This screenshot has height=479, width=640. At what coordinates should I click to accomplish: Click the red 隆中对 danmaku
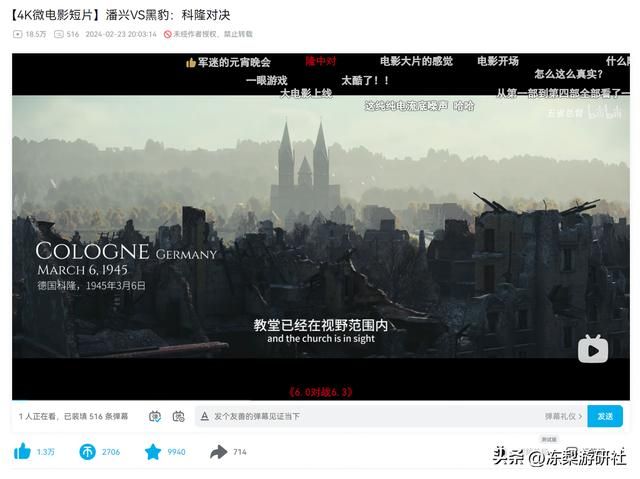point(321,61)
